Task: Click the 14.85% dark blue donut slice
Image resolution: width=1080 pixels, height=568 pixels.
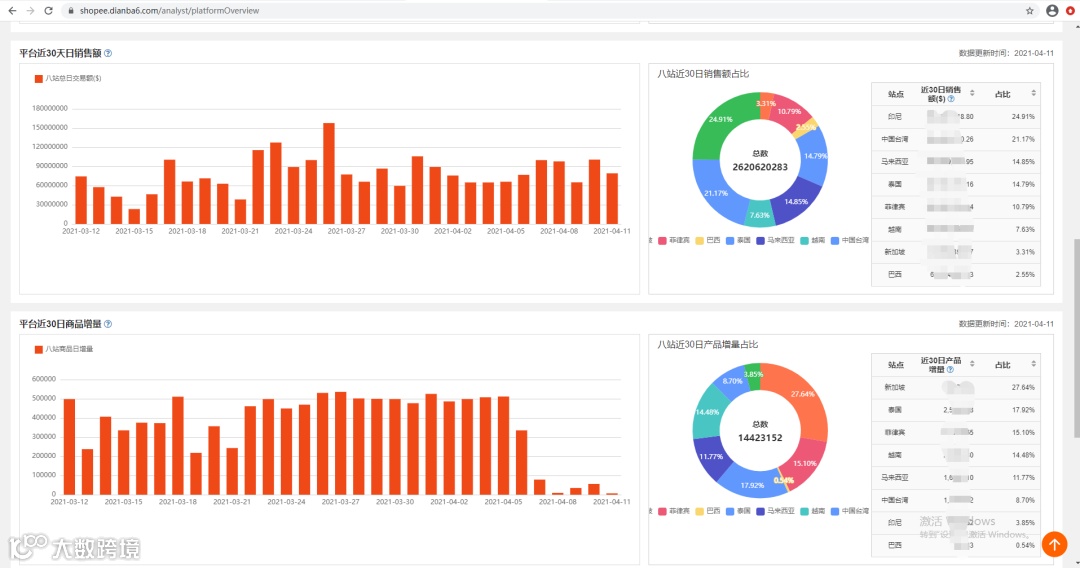Action: [x=798, y=201]
